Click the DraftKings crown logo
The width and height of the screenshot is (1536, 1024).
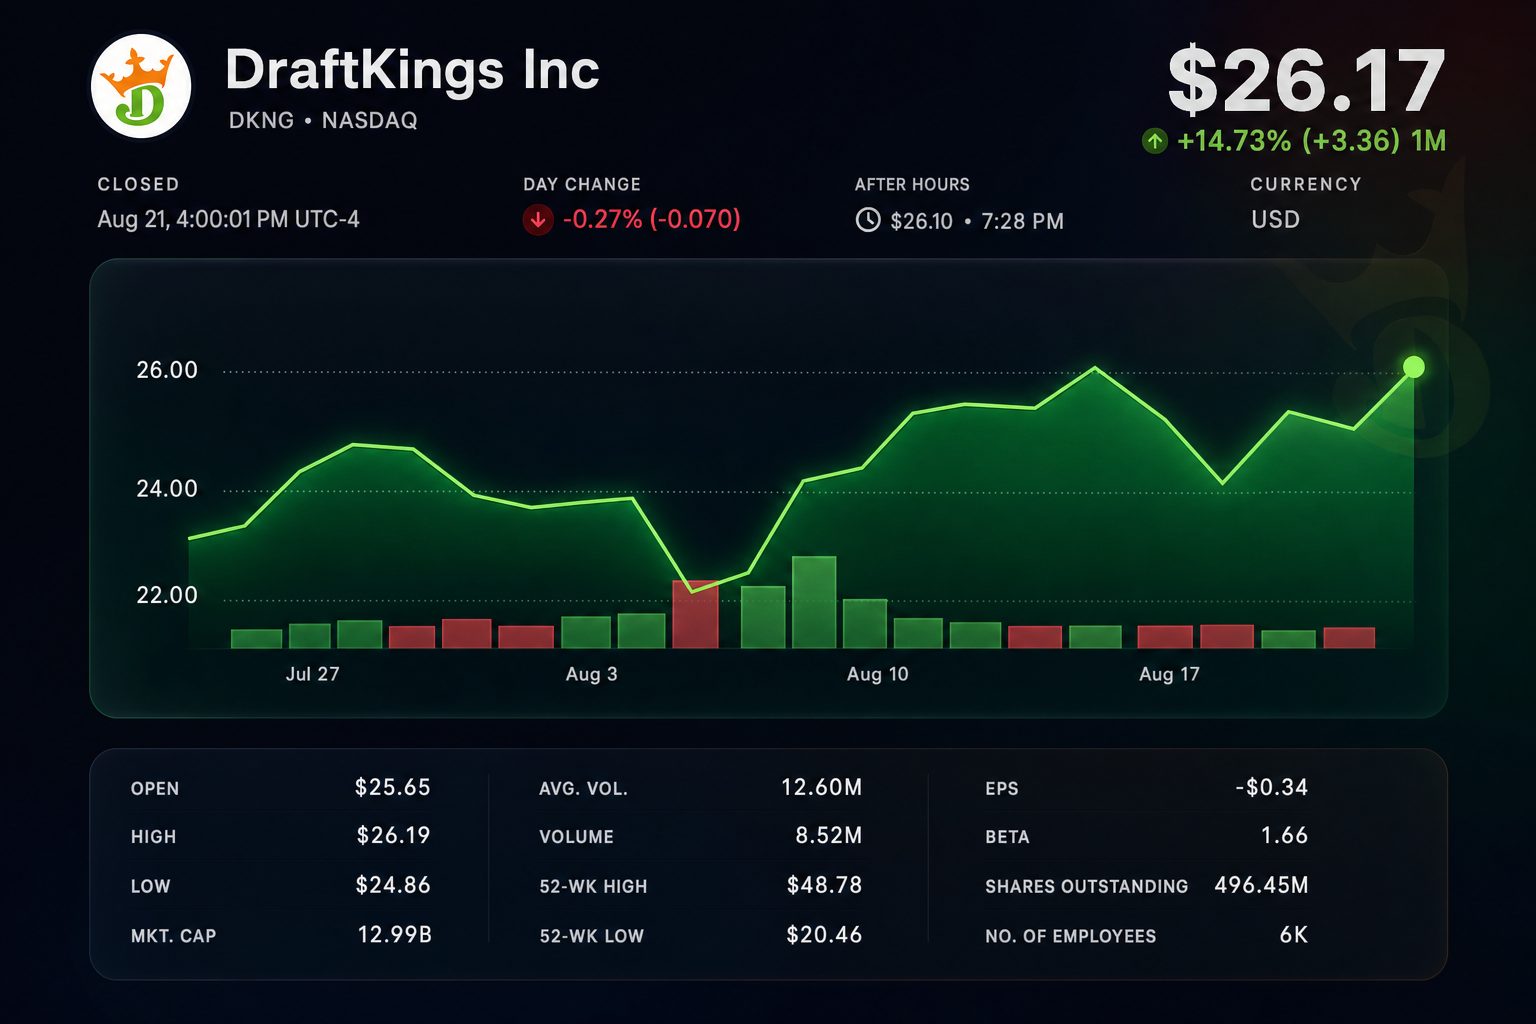[x=141, y=86]
